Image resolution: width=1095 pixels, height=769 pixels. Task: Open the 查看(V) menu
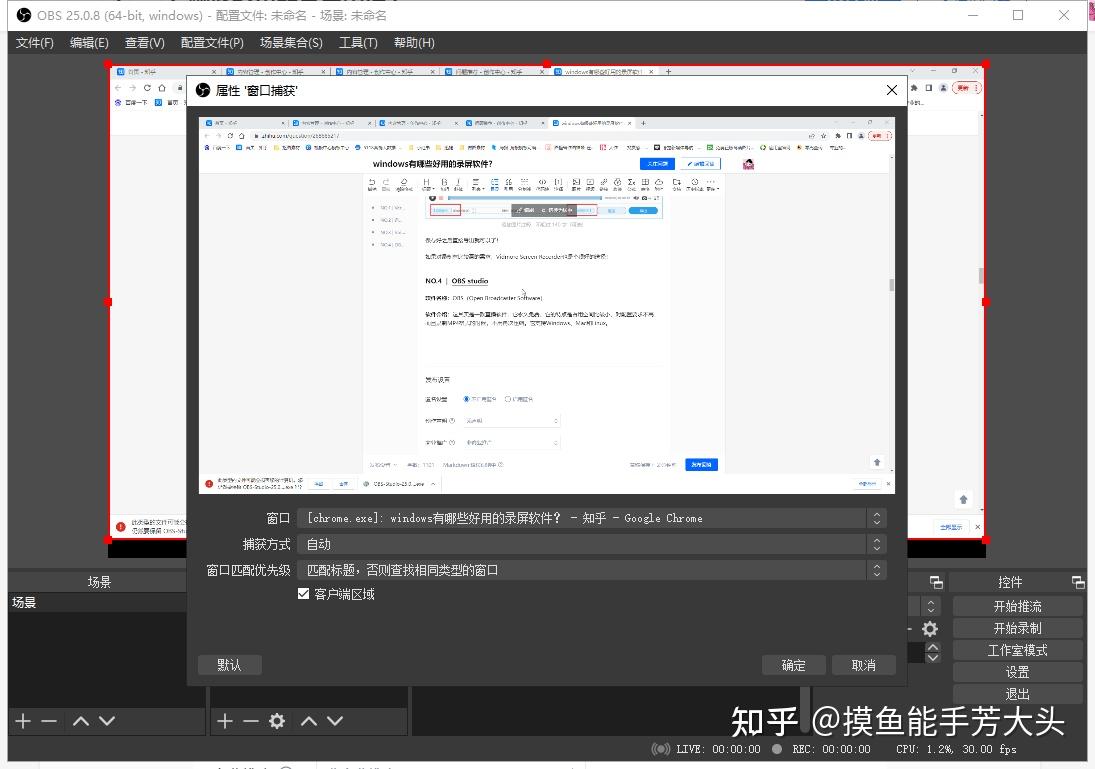[x=145, y=43]
